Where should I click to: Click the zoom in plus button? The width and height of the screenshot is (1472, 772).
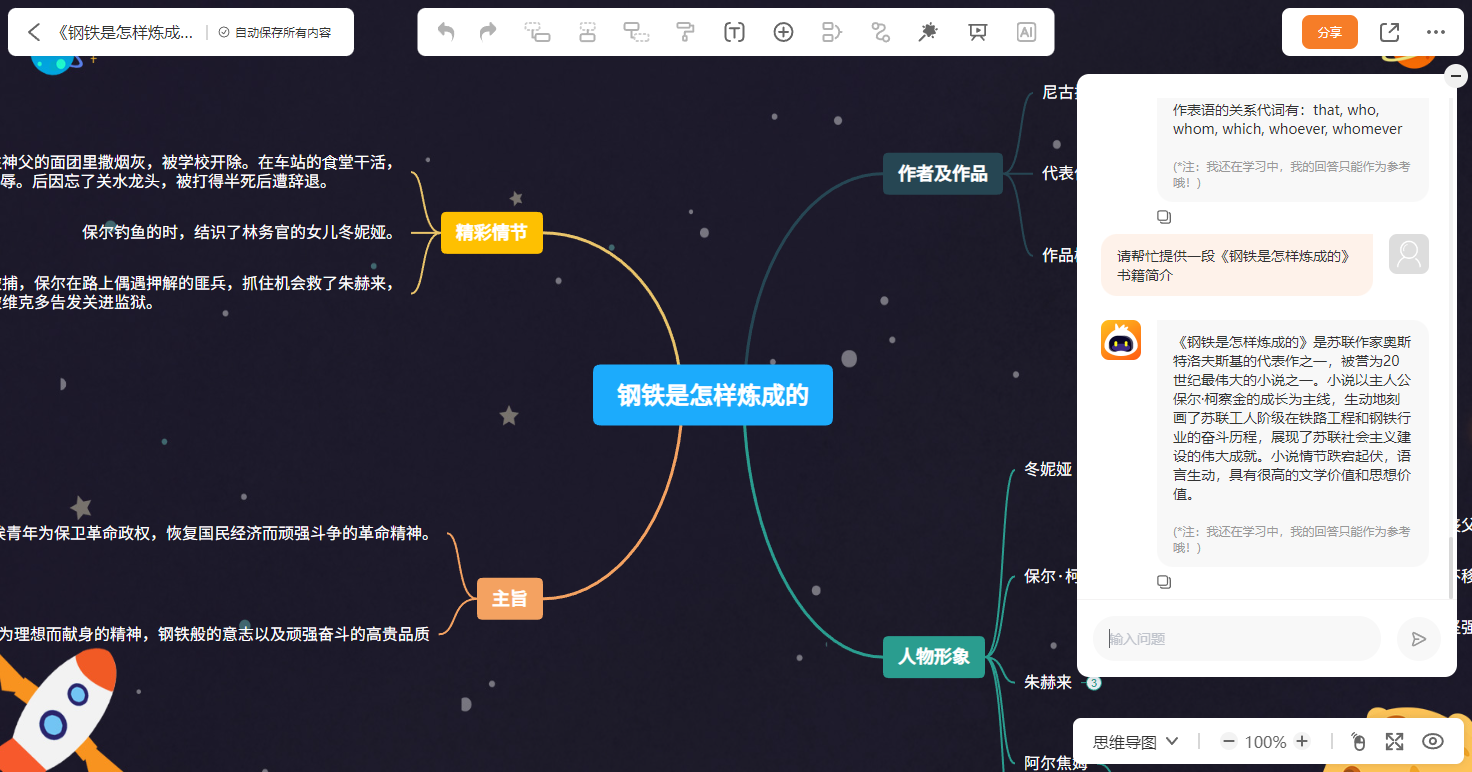tap(1302, 741)
